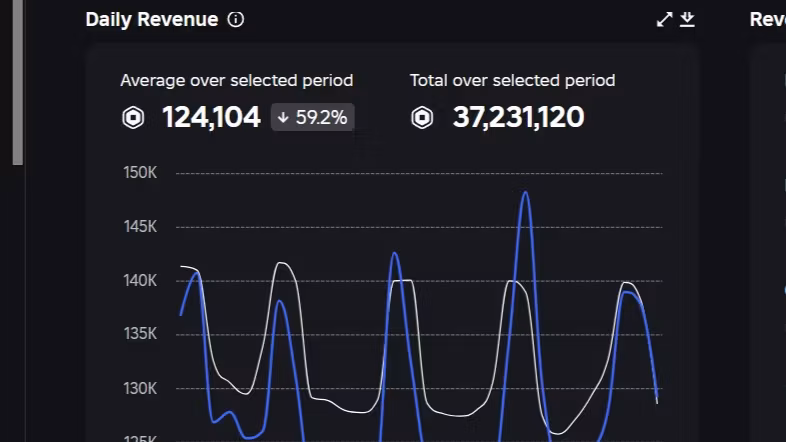Download the Daily Revenue chart data
The height and width of the screenshot is (442, 786).
pyautogui.click(x=687, y=20)
